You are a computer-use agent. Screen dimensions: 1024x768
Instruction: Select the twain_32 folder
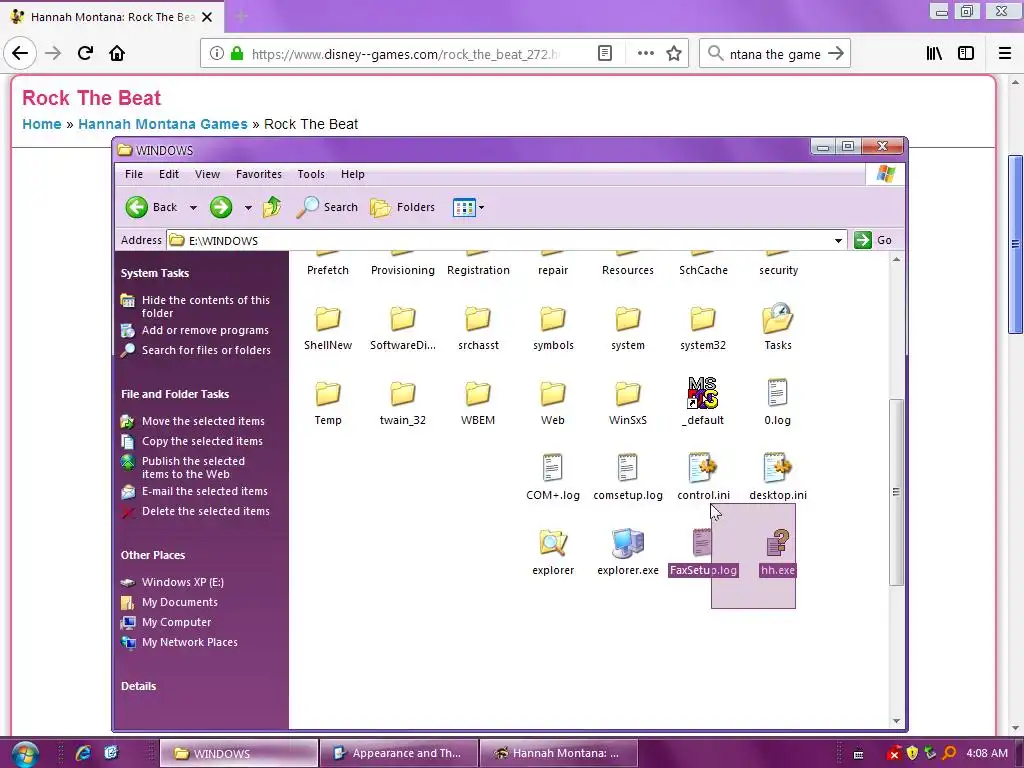point(402,404)
